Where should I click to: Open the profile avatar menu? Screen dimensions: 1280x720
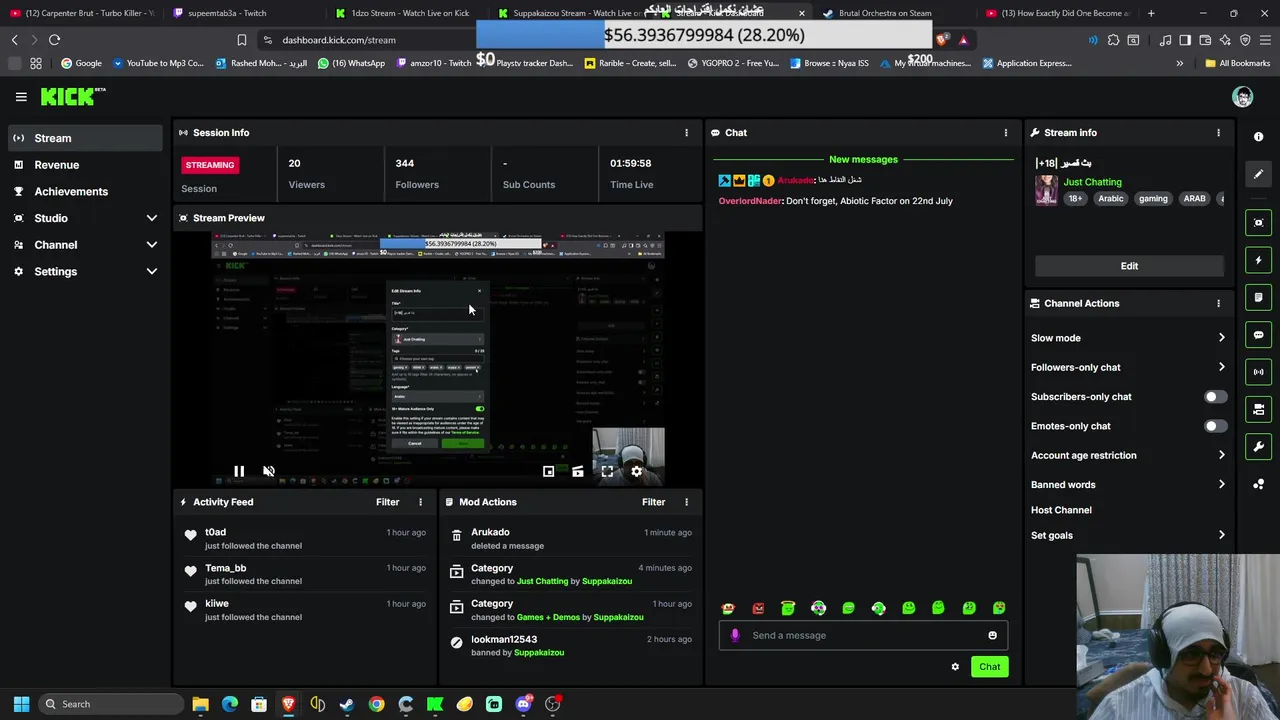[1242, 97]
